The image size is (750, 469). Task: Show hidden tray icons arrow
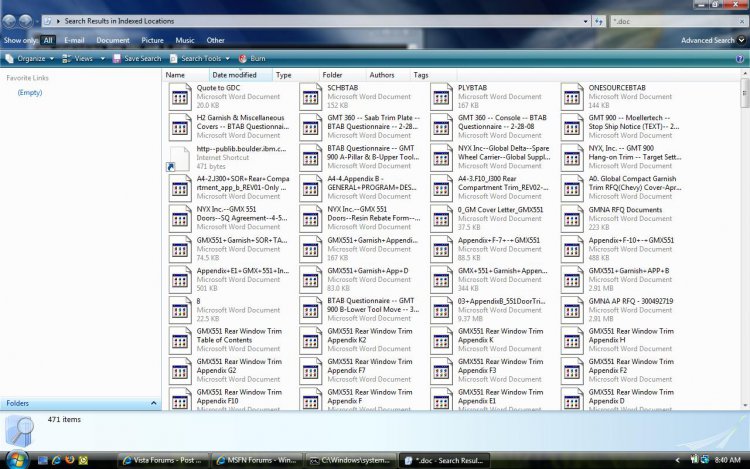click(x=677, y=460)
